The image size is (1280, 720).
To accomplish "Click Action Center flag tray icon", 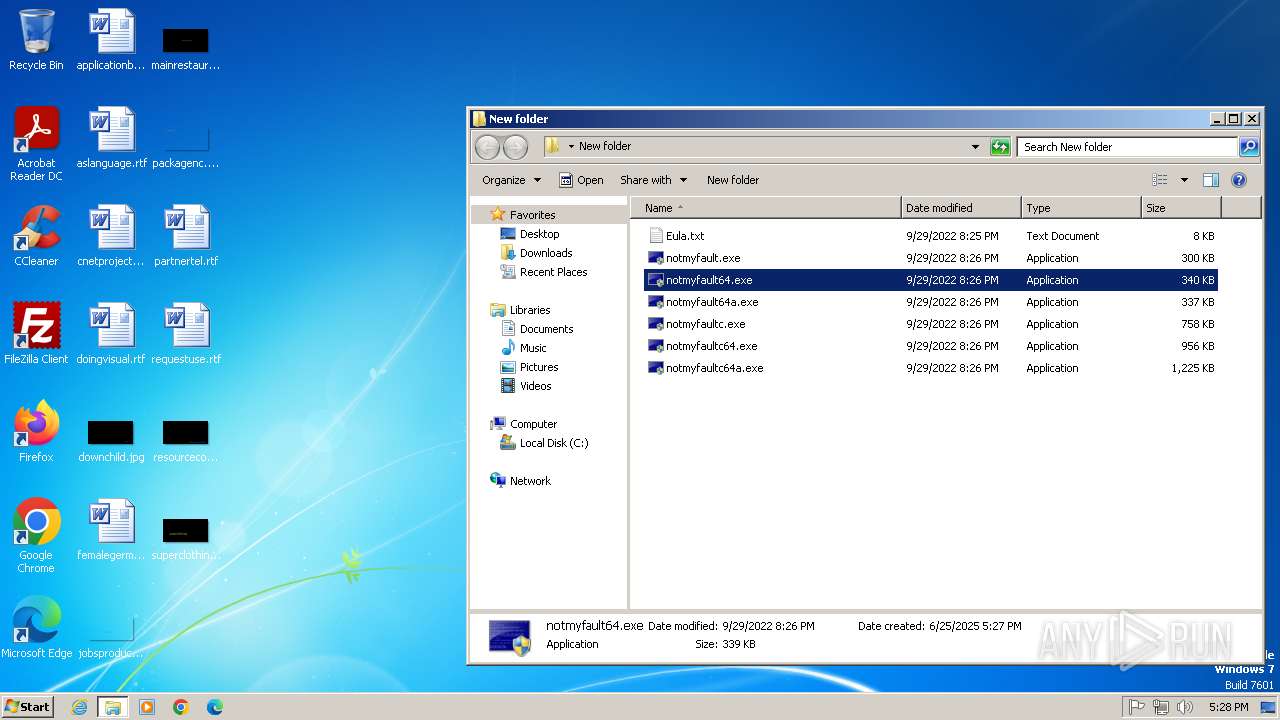I will point(1136,707).
